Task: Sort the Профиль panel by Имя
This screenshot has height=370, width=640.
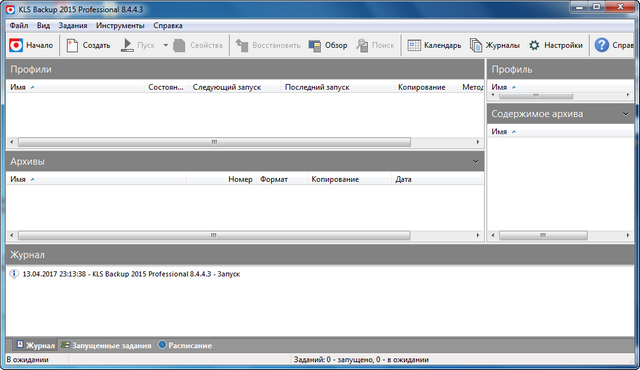Action: [560, 87]
